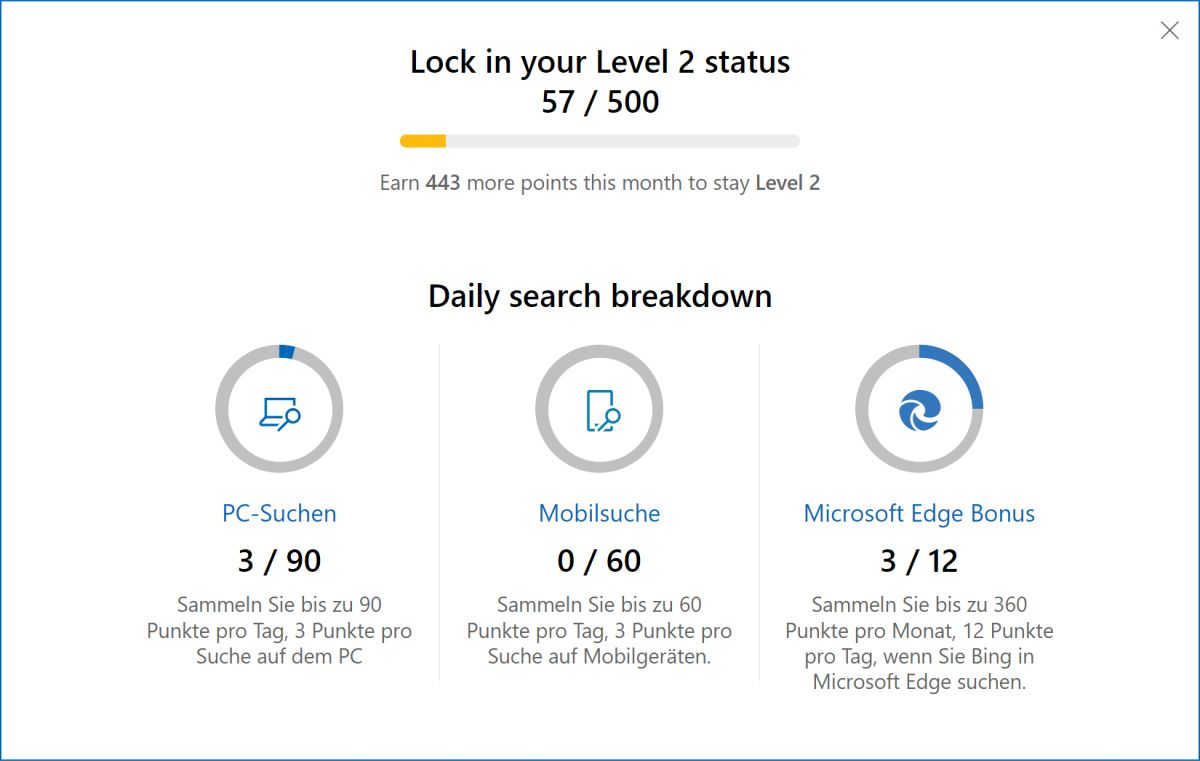Open the Microsoft Edge Bonus link

coord(919,513)
